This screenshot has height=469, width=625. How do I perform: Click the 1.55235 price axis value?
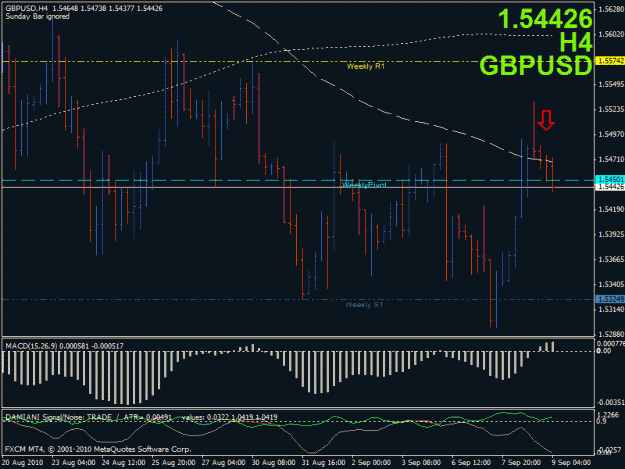coord(611,109)
